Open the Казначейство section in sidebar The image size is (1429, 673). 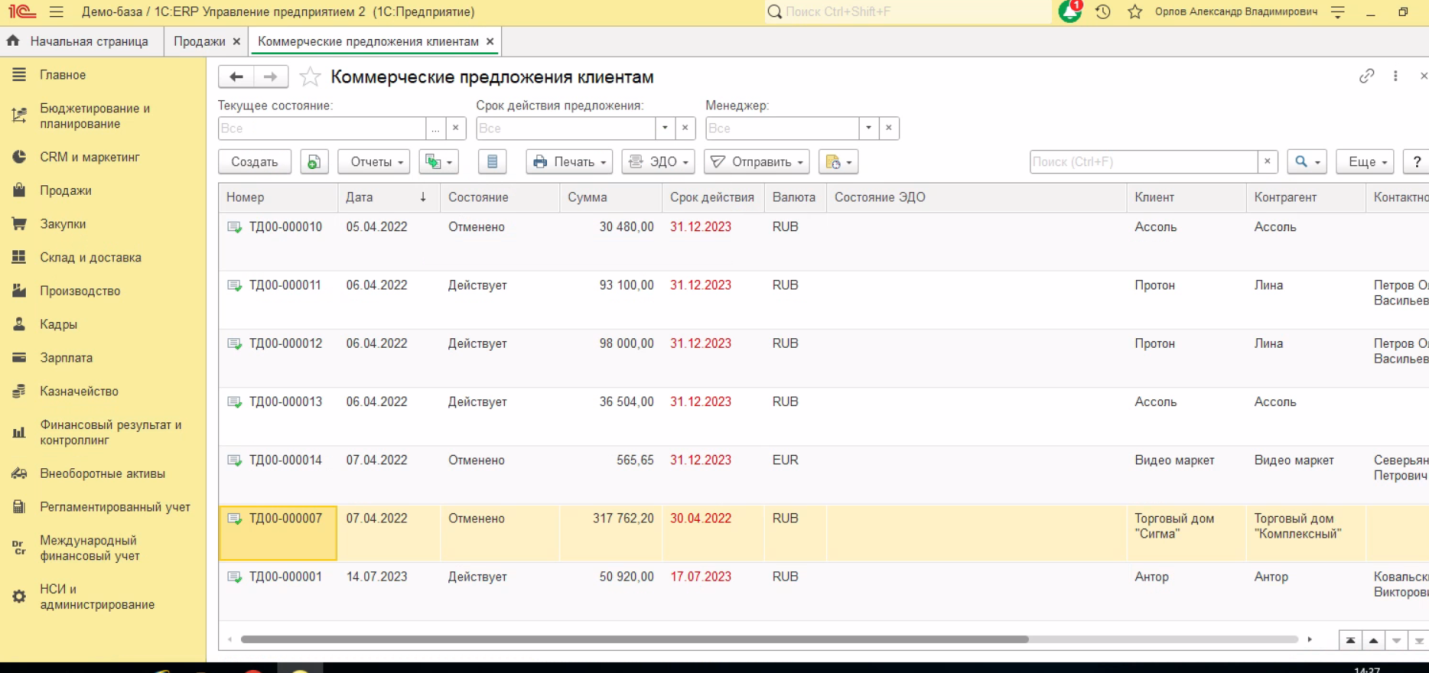(79, 391)
